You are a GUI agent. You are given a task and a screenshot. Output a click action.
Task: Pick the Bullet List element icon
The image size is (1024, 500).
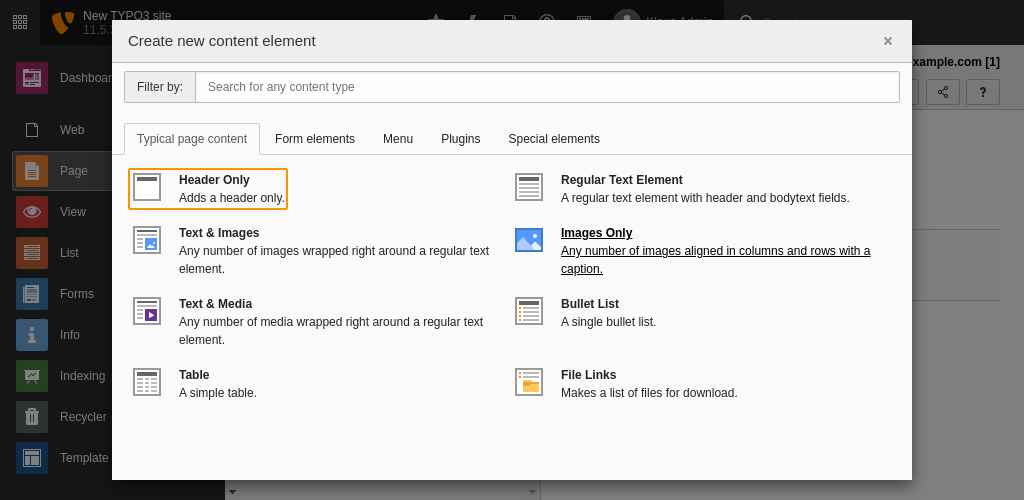529,311
